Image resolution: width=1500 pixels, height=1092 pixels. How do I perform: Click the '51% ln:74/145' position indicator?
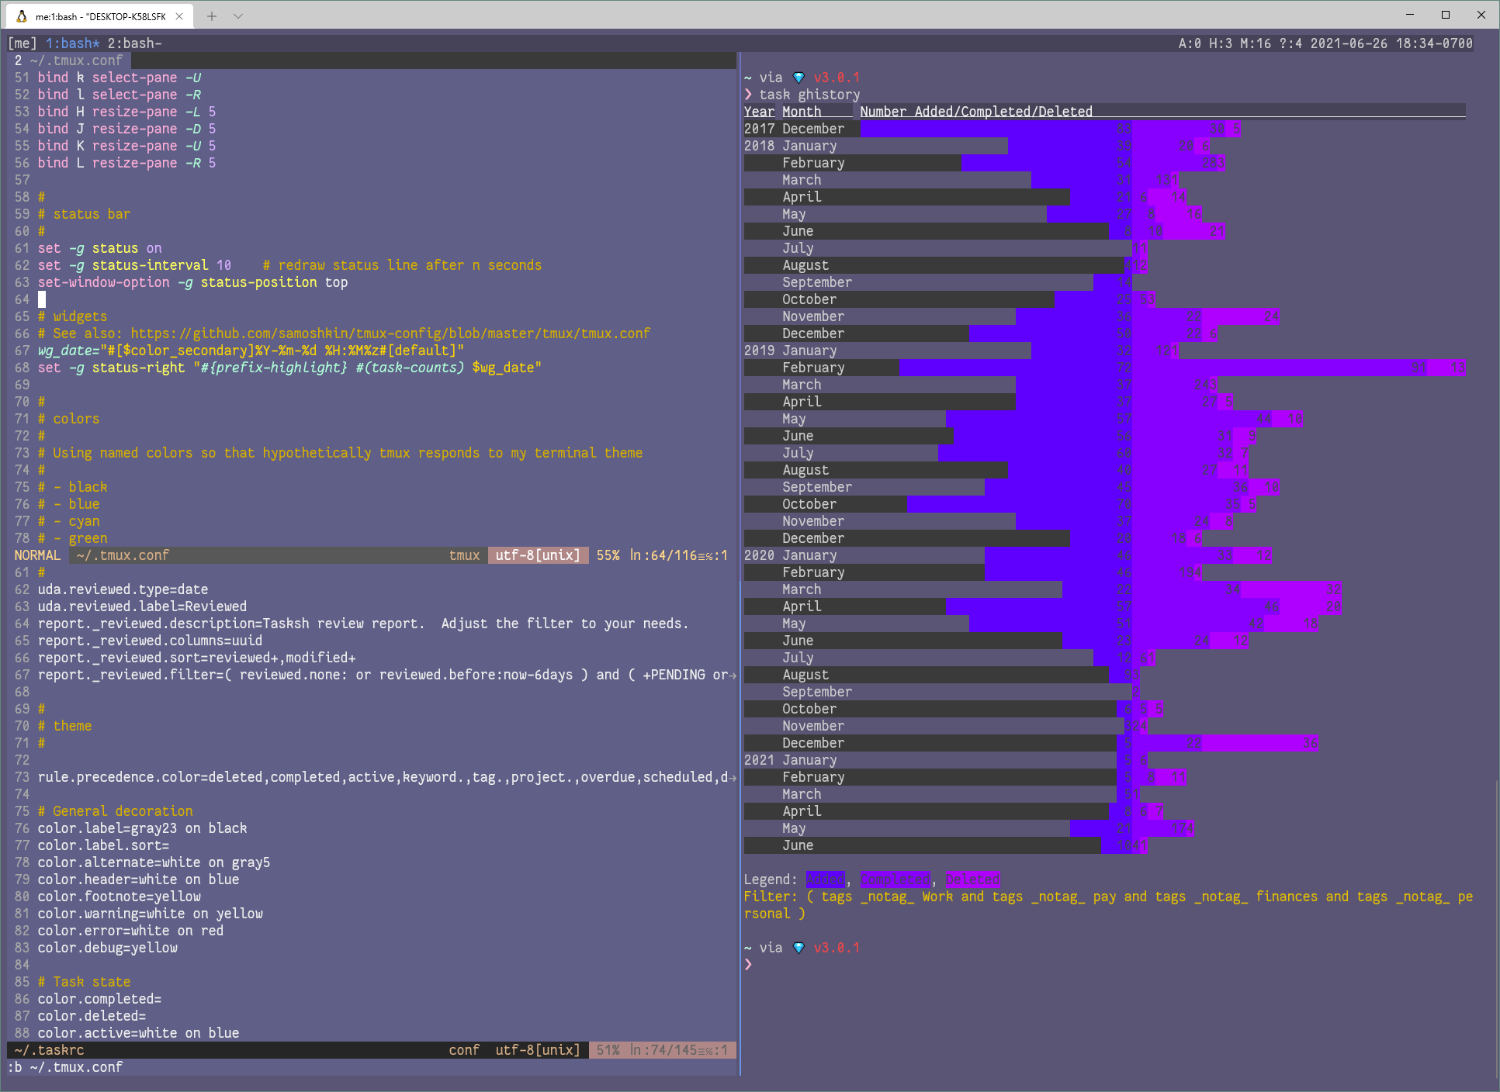pyautogui.click(x=662, y=1050)
